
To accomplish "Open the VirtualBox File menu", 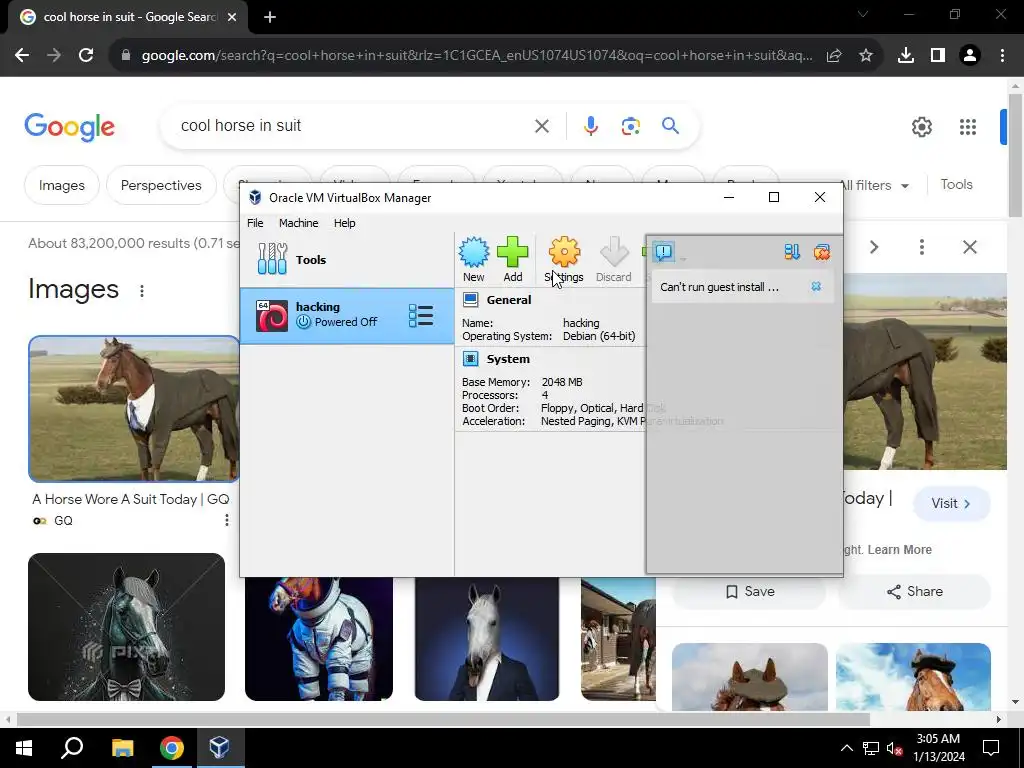I will (255, 223).
